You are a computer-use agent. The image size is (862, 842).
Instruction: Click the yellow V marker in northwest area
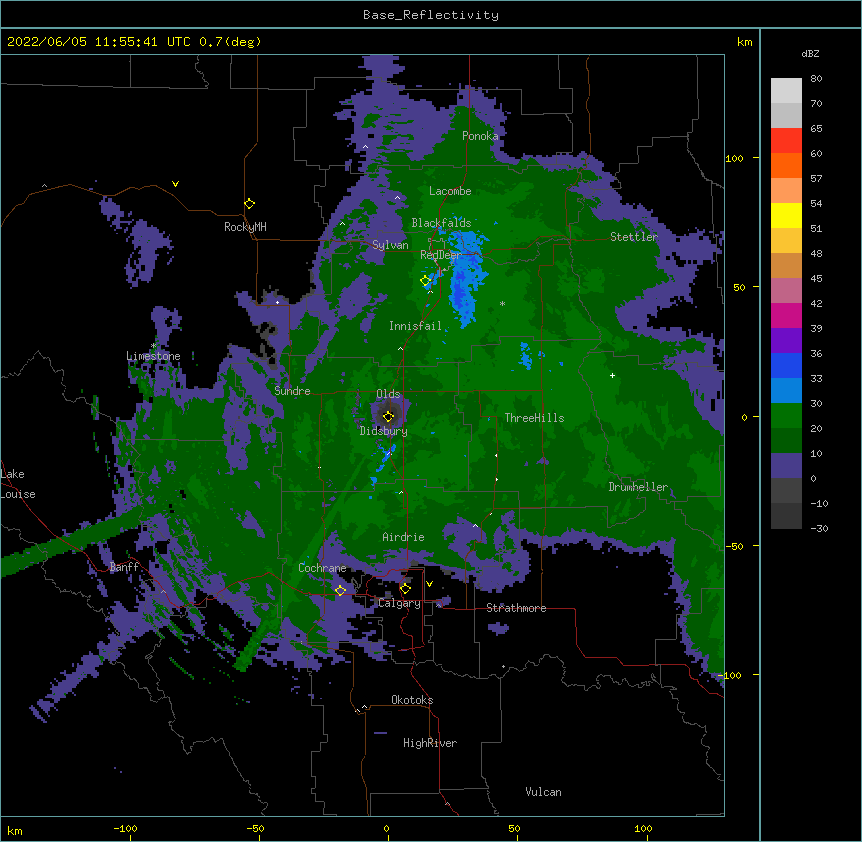click(x=175, y=184)
